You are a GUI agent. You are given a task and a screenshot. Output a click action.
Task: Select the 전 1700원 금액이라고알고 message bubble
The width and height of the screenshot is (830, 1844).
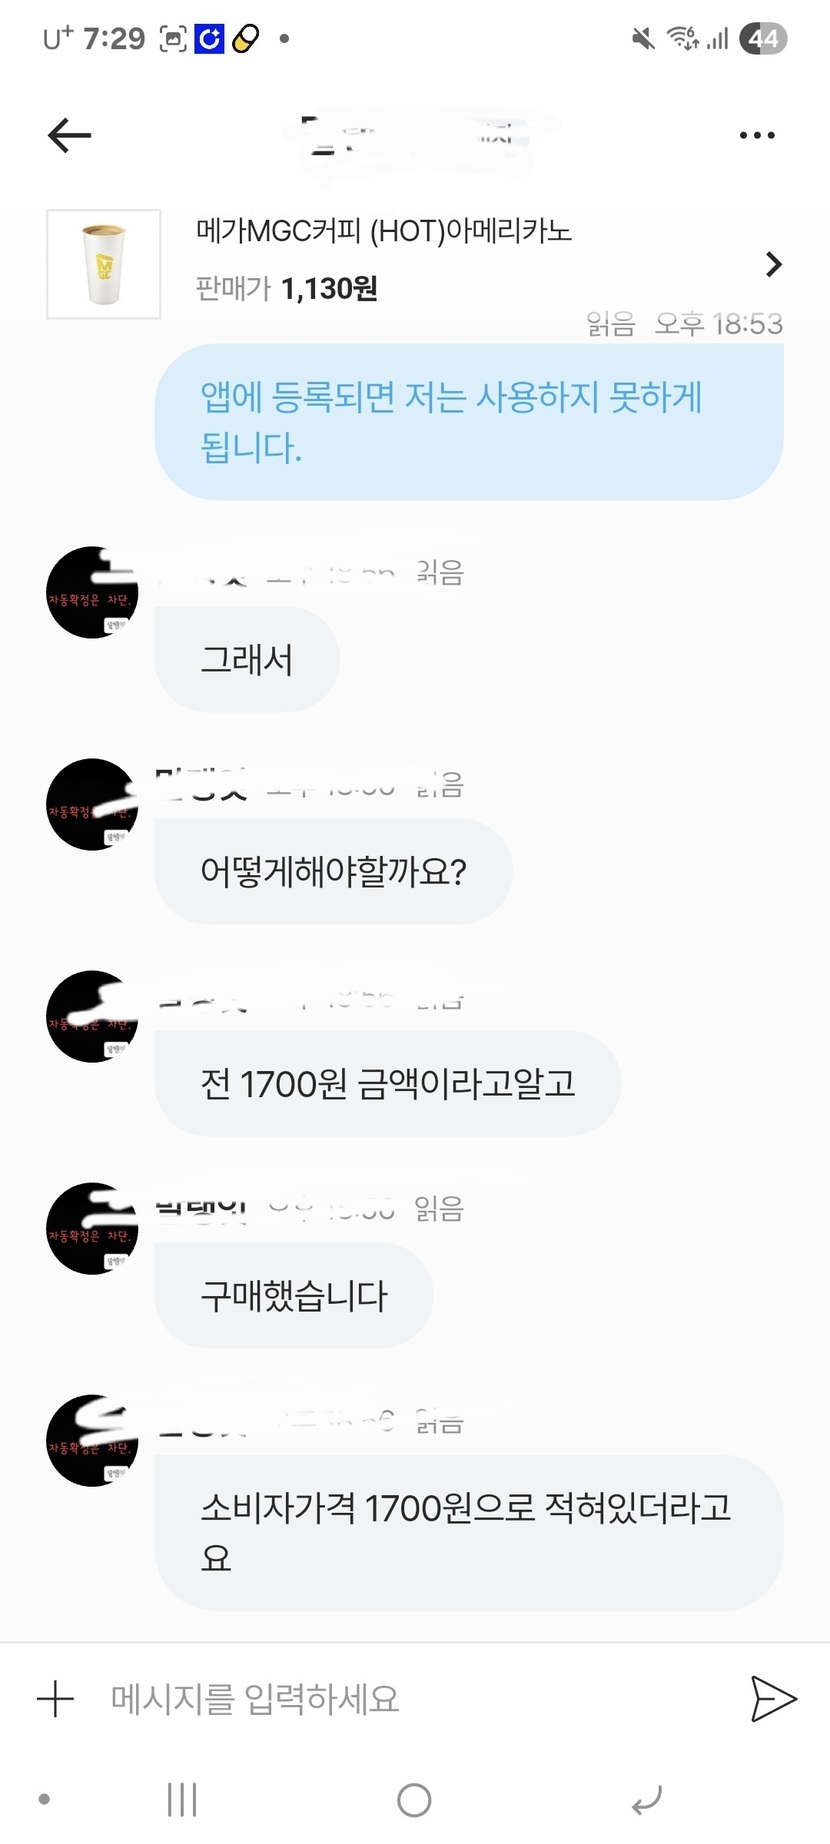(x=388, y=1084)
